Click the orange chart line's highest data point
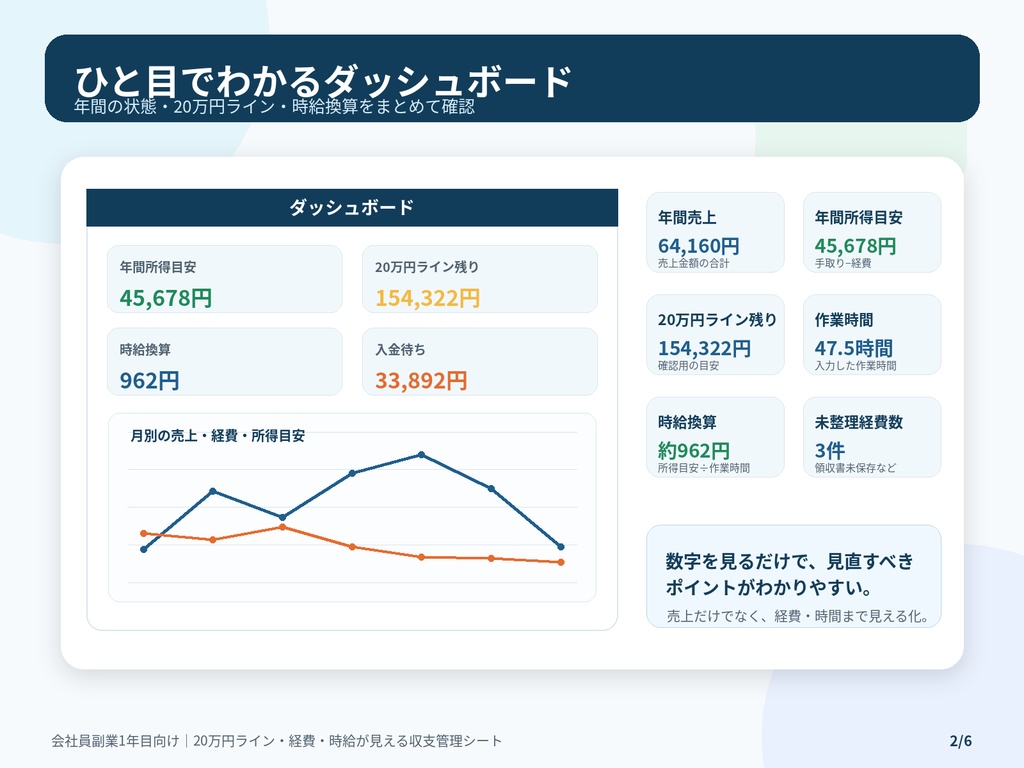 tap(282, 527)
